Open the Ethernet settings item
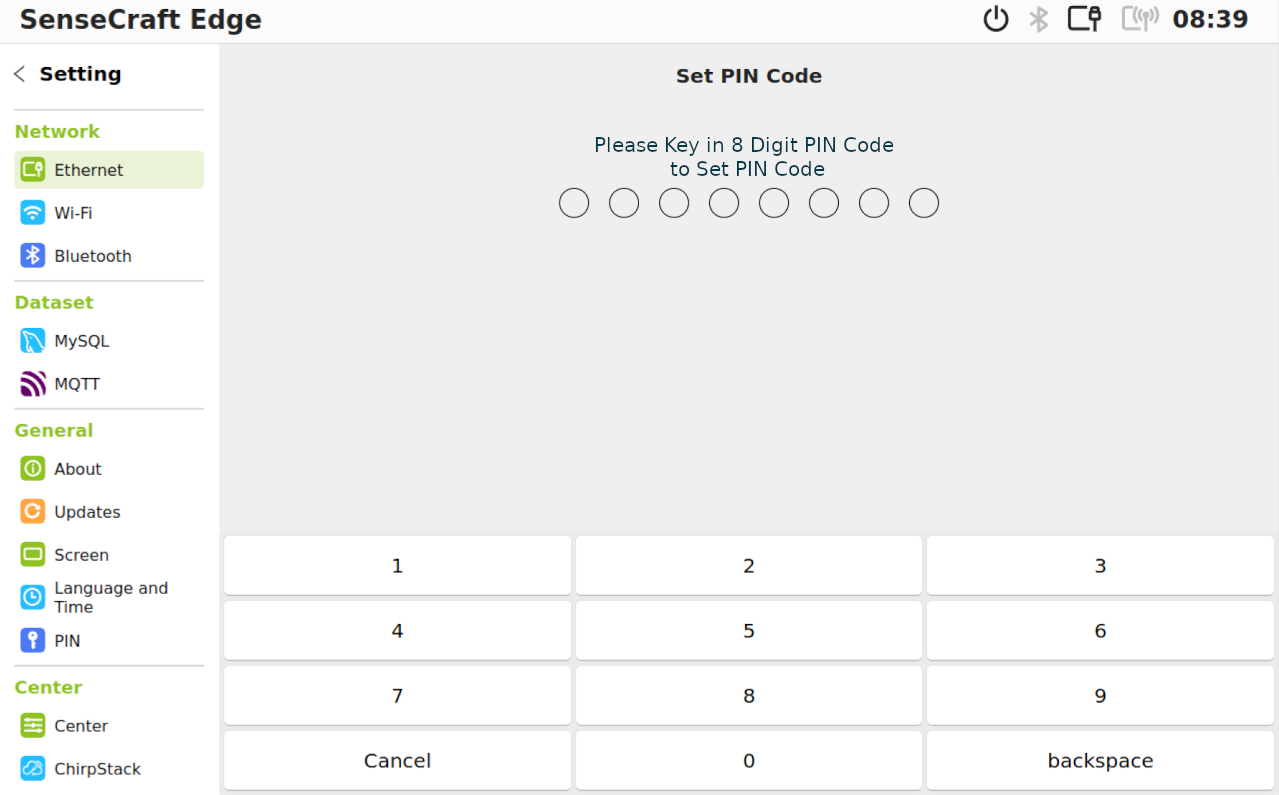The image size is (1279, 795). (x=109, y=170)
